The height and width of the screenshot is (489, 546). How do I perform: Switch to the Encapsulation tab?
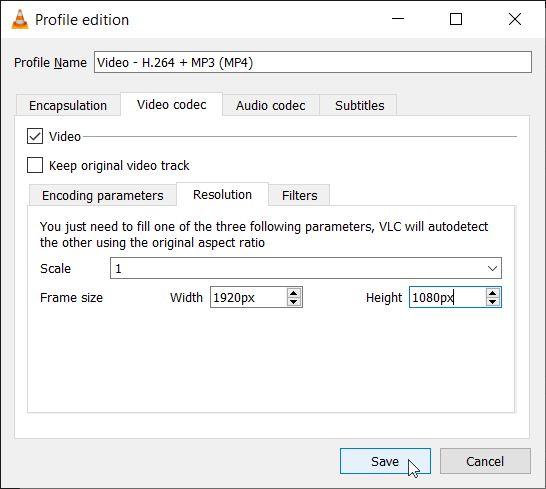[x=68, y=105]
